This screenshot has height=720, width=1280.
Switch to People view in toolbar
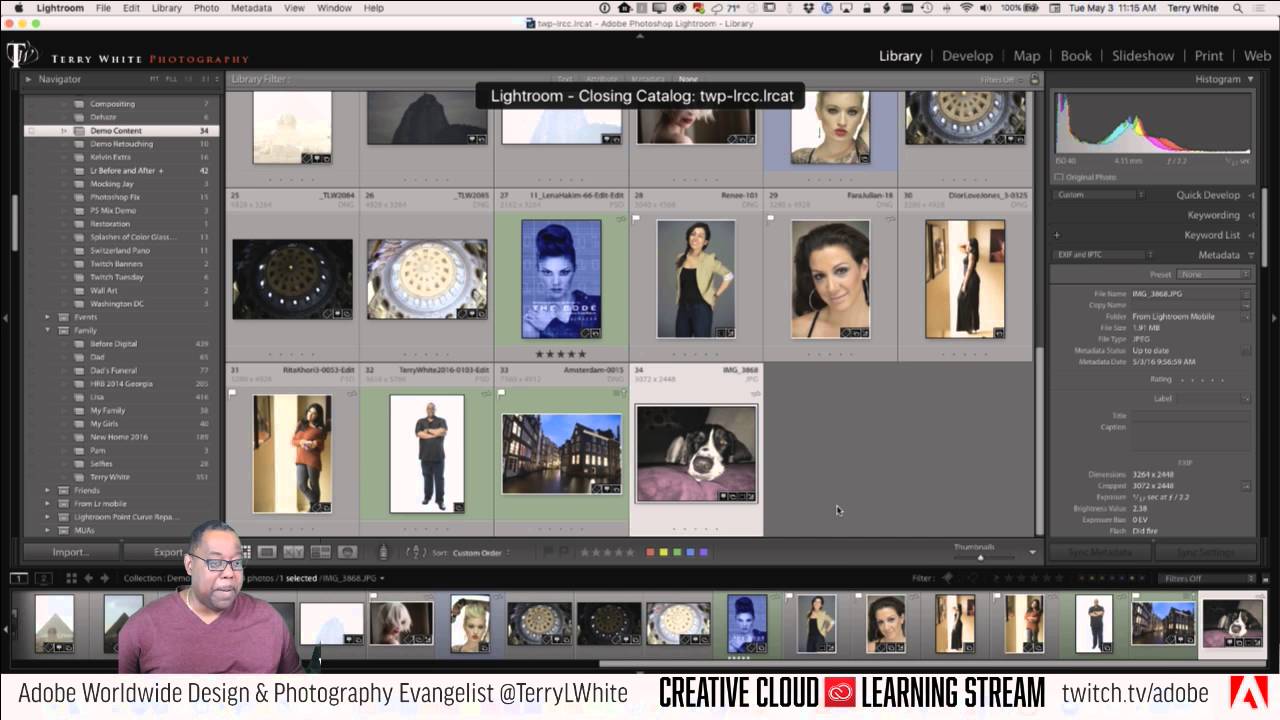(x=347, y=552)
